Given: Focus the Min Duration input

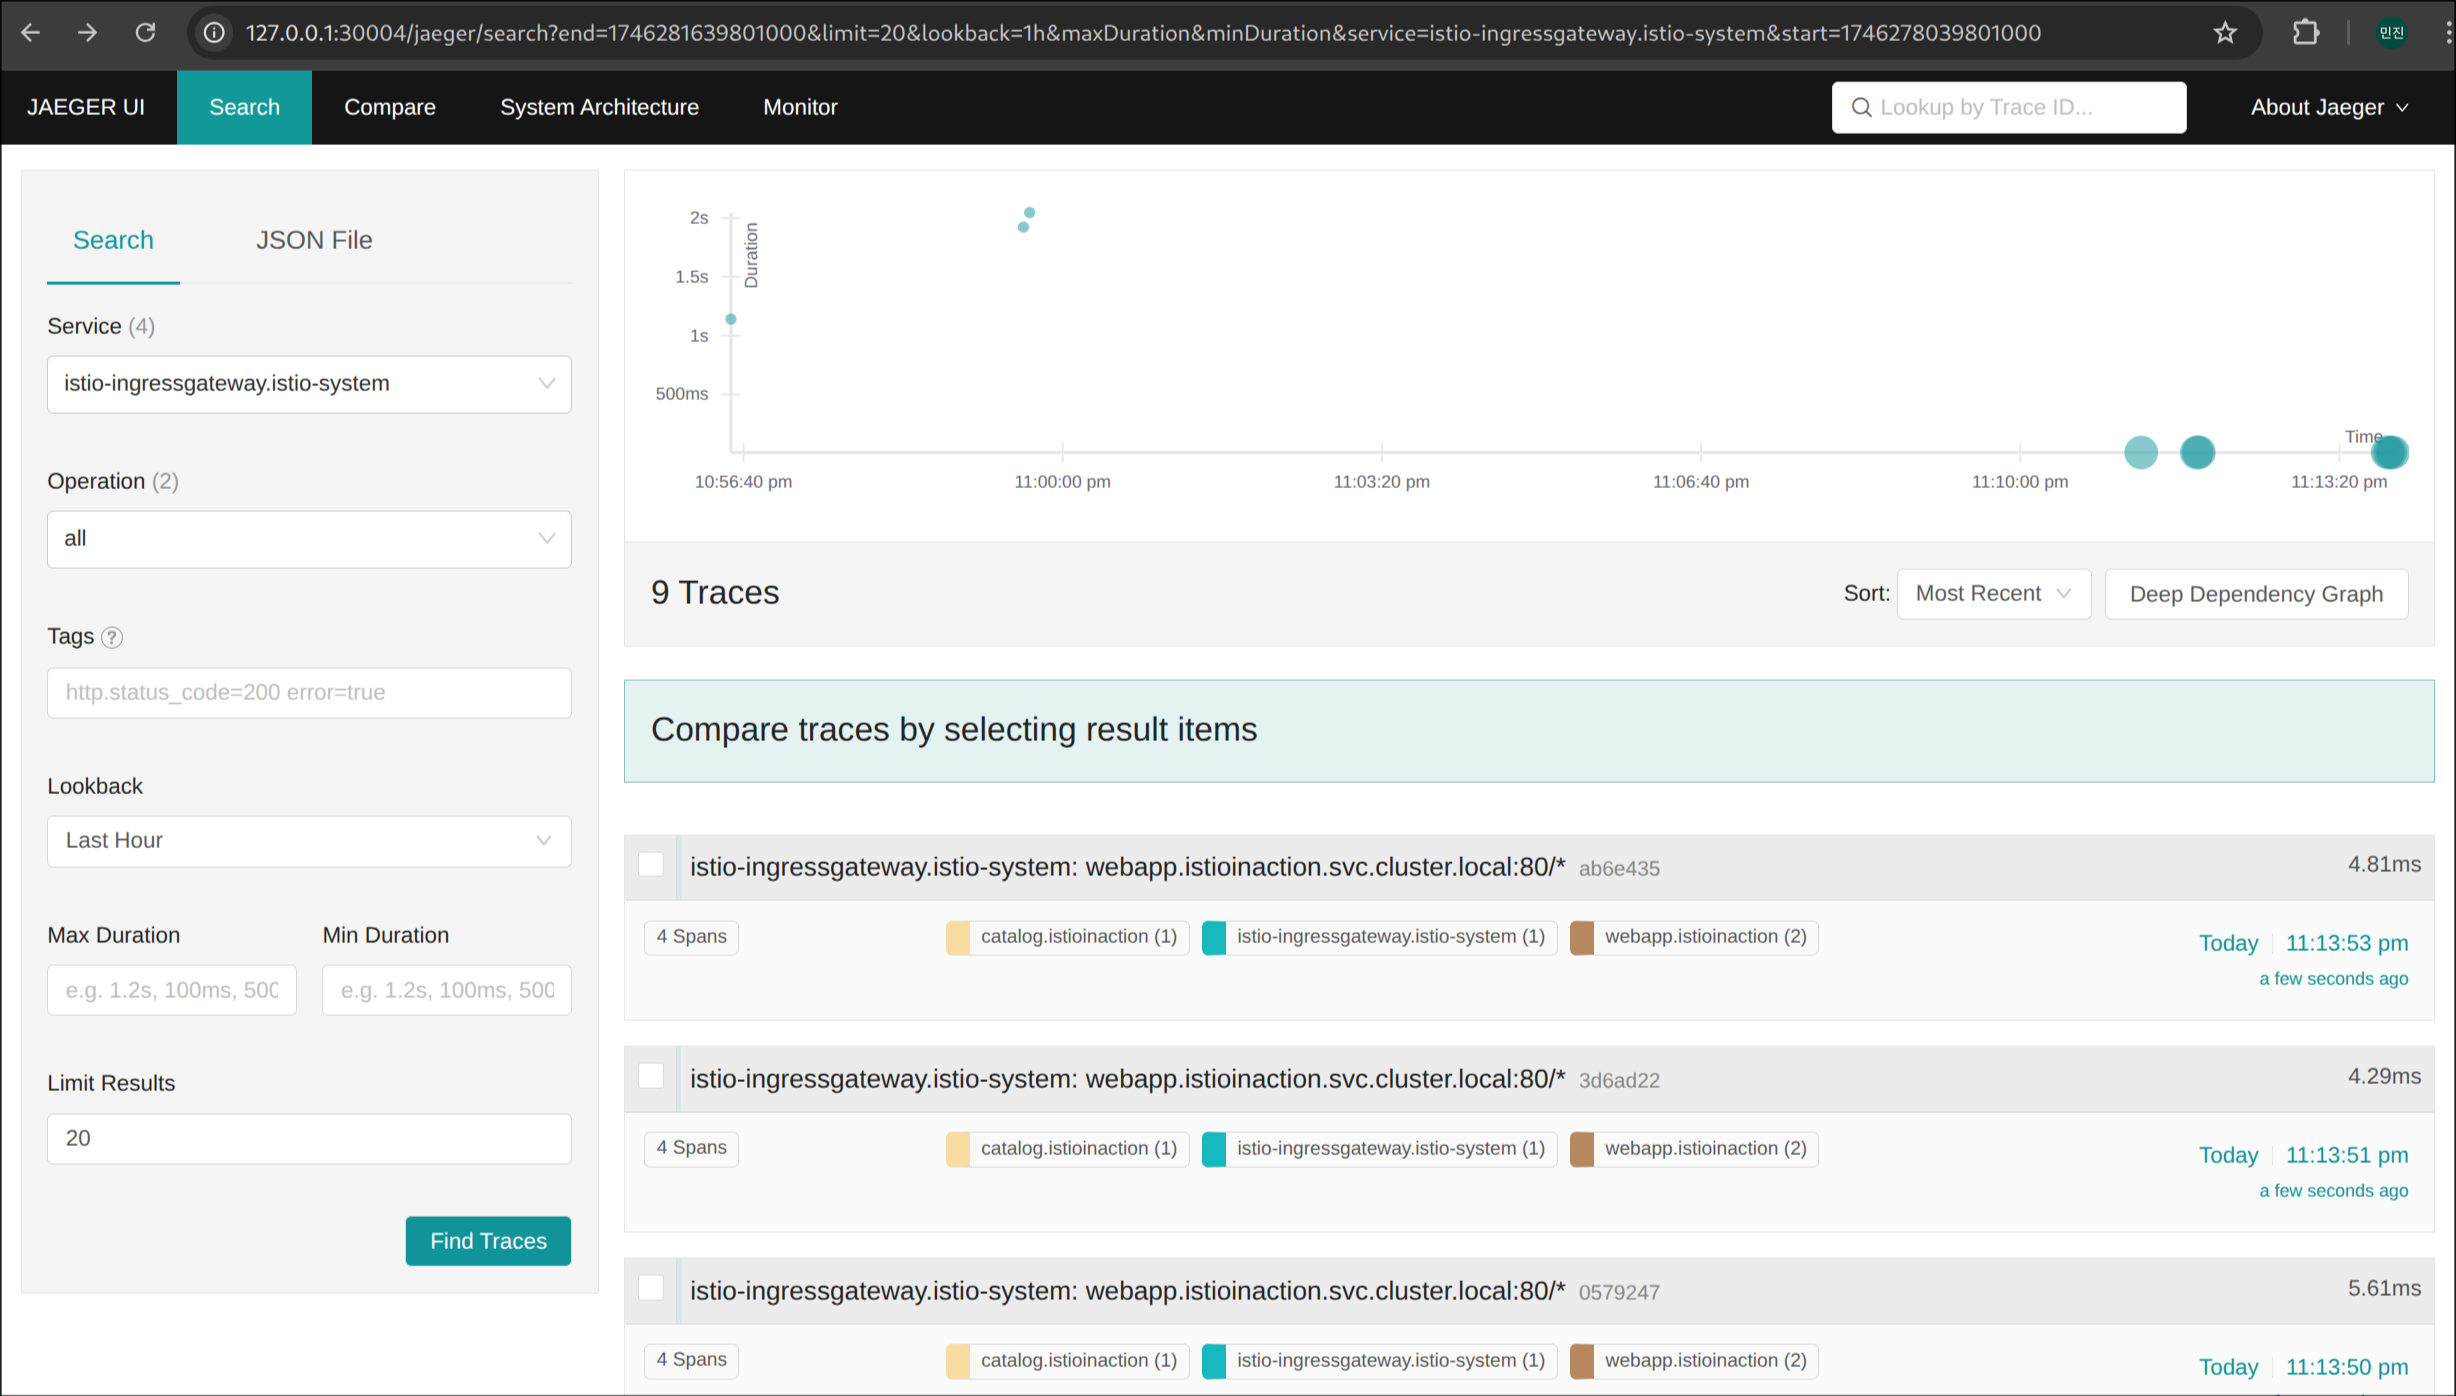Looking at the screenshot, I should pyautogui.click(x=447, y=990).
